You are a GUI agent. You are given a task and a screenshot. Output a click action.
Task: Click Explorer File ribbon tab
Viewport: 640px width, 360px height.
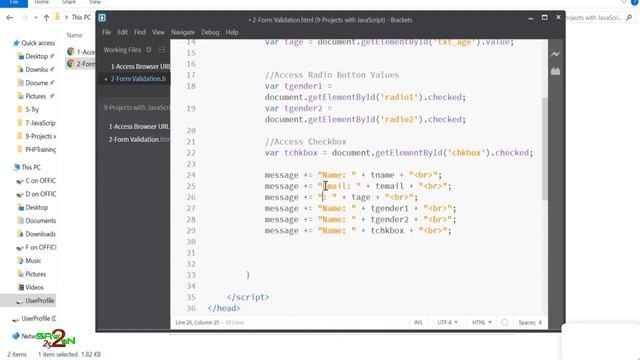pyautogui.click(x=14, y=2)
